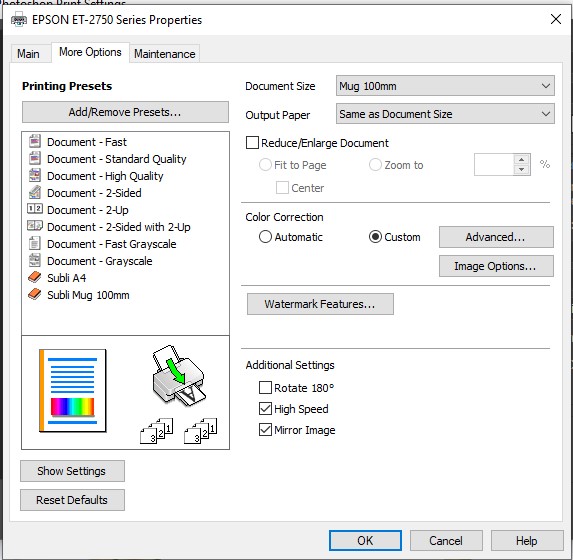The width and height of the screenshot is (573, 560).
Task: Switch to the Main tab
Action: coord(28,54)
